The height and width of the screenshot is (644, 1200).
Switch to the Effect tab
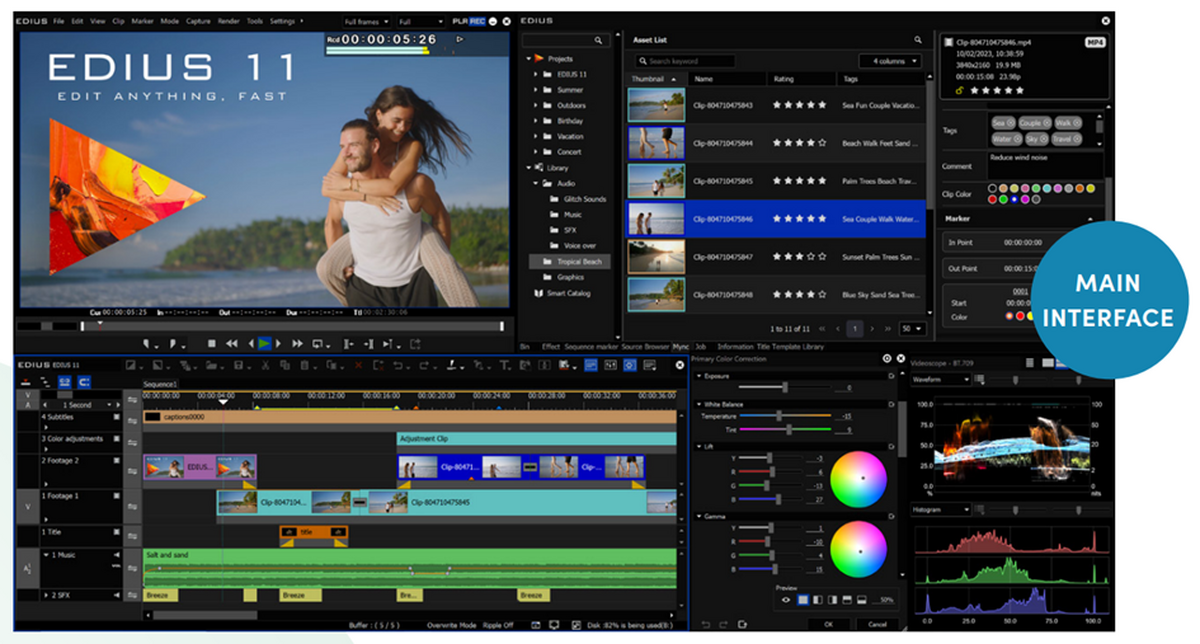click(550, 346)
